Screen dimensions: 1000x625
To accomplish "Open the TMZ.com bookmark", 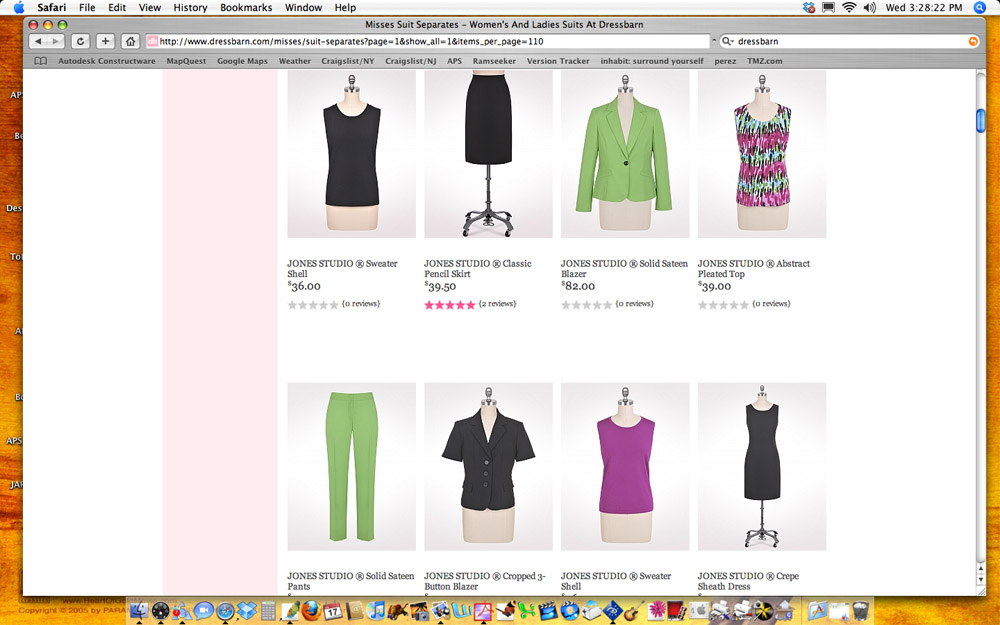I will pyautogui.click(x=765, y=61).
